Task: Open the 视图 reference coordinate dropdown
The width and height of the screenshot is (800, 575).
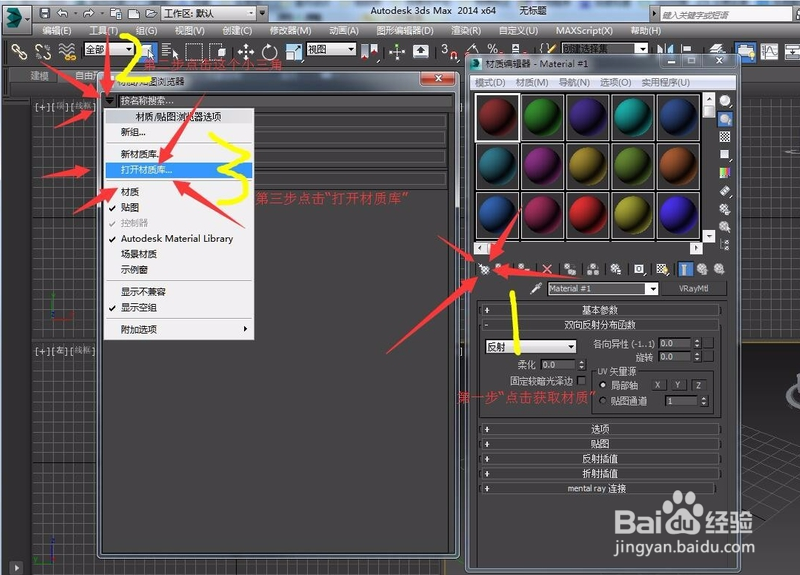Action: tap(331, 49)
